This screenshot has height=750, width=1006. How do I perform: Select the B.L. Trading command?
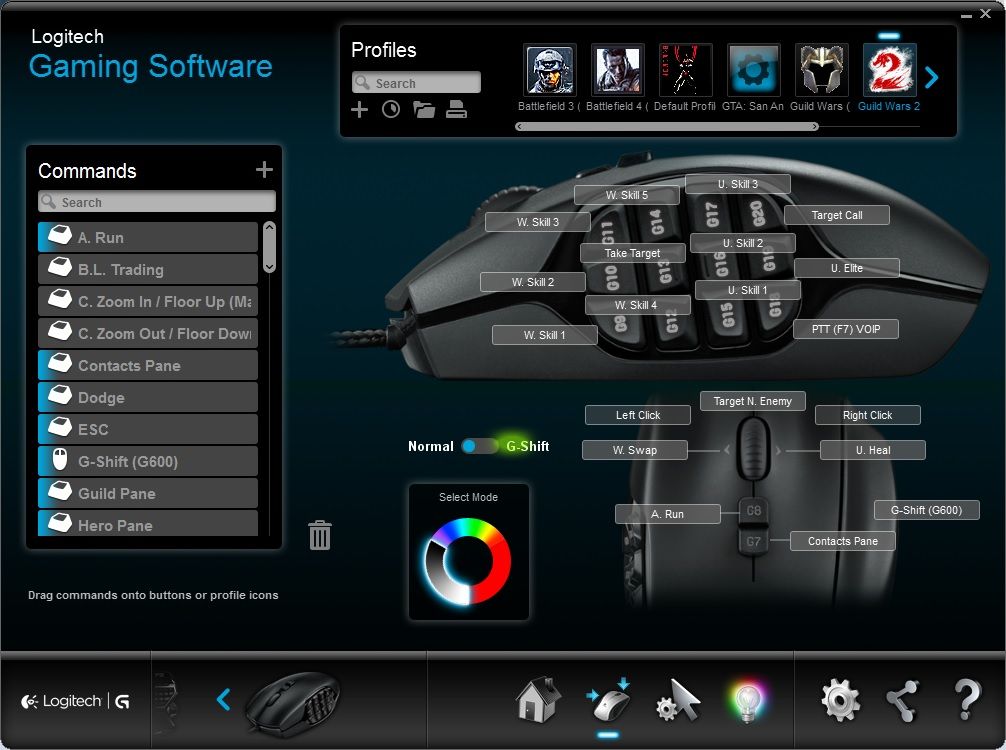(x=148, y=269)
